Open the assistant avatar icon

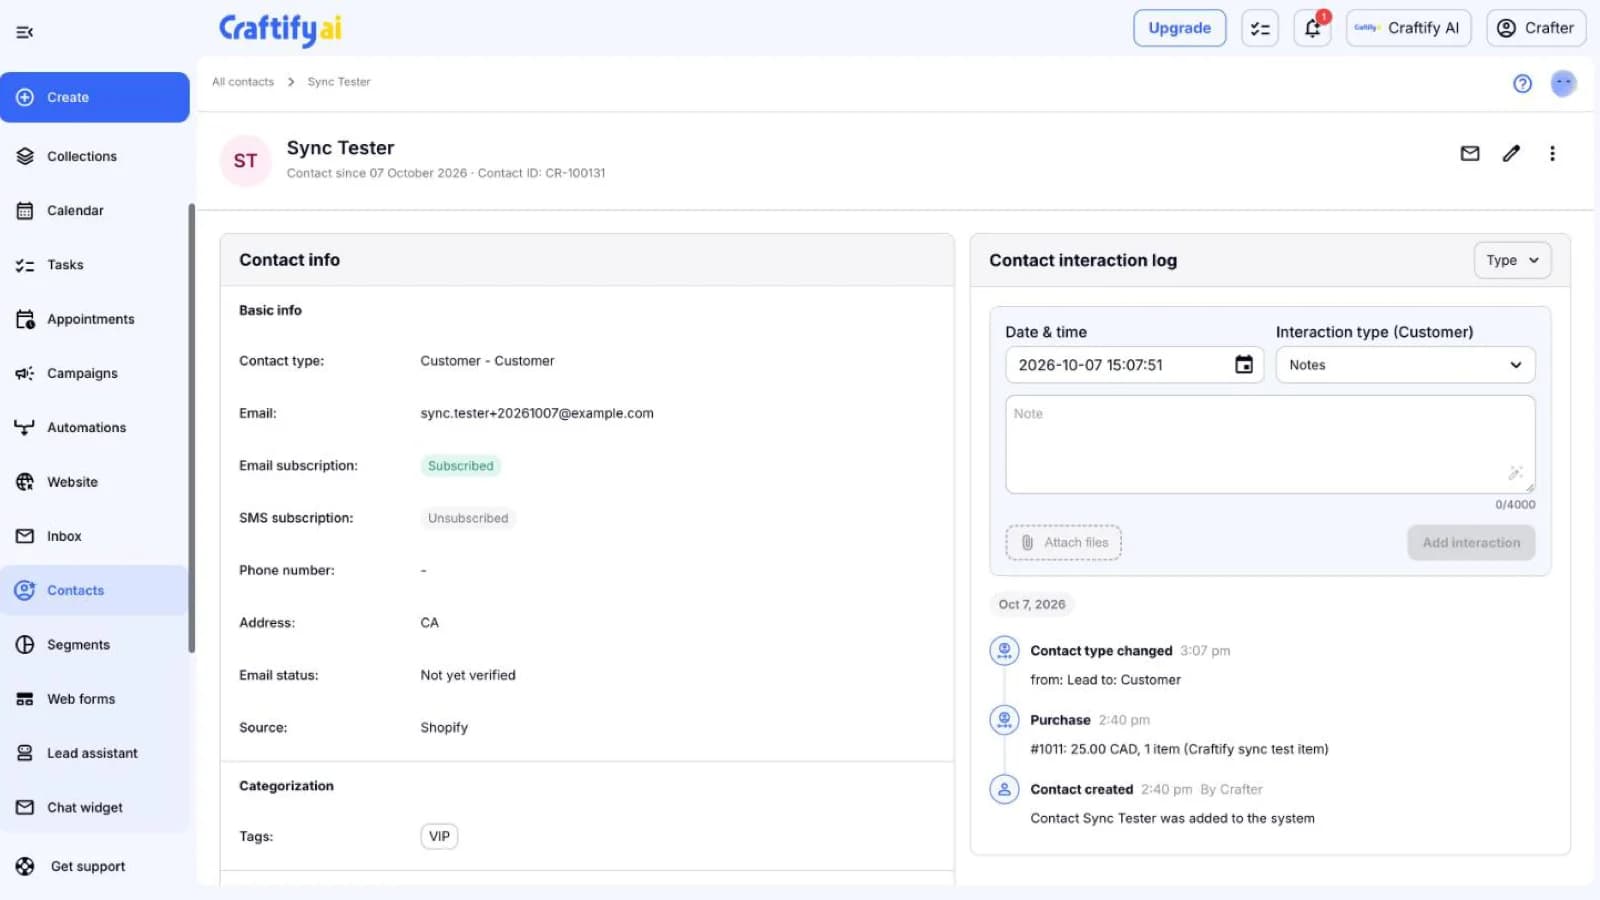click(1563, 83)
